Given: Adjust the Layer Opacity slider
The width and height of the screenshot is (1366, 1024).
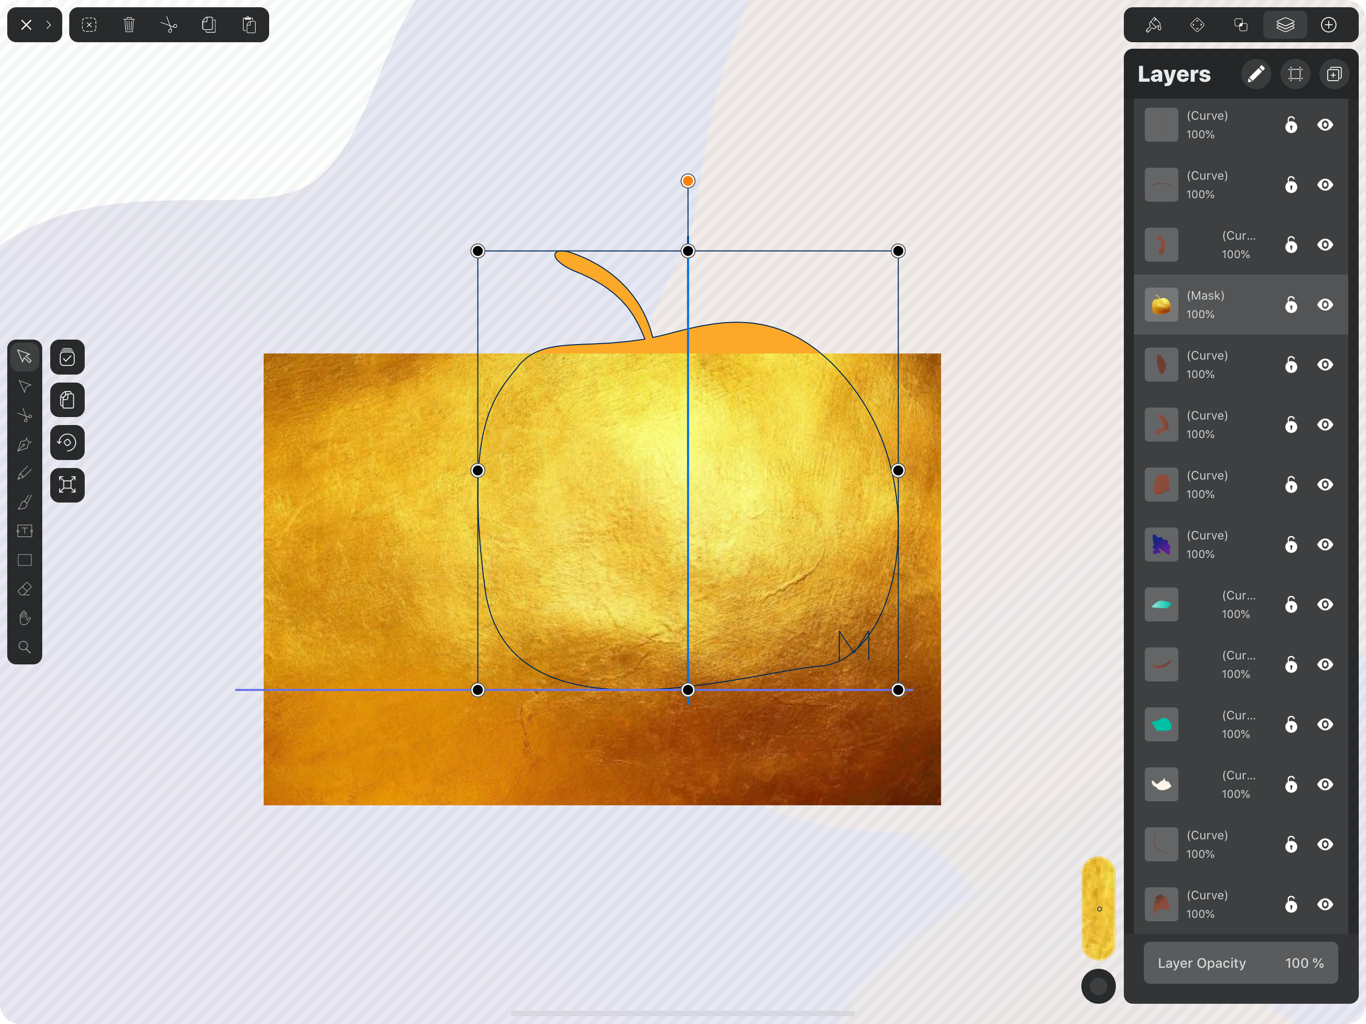Looking at the screenshot, I should [1241, 963].
